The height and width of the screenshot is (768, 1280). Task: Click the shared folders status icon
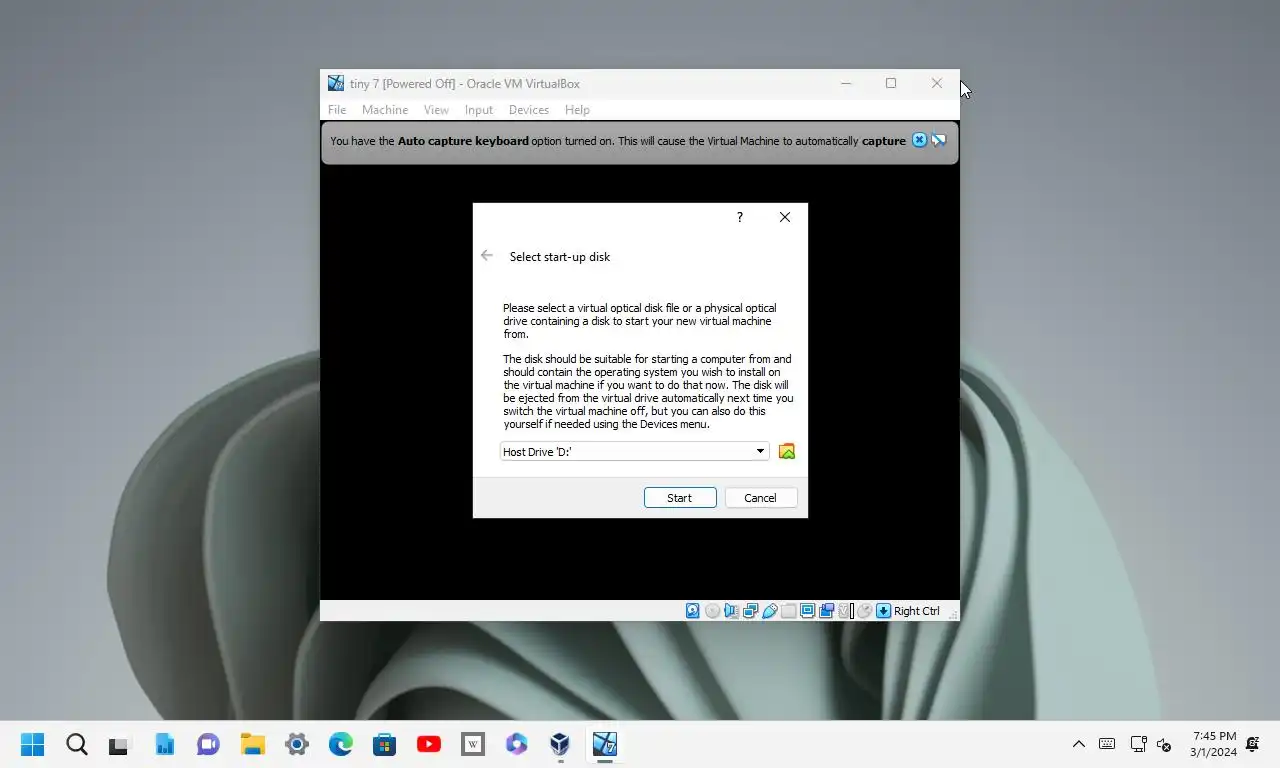788,611
